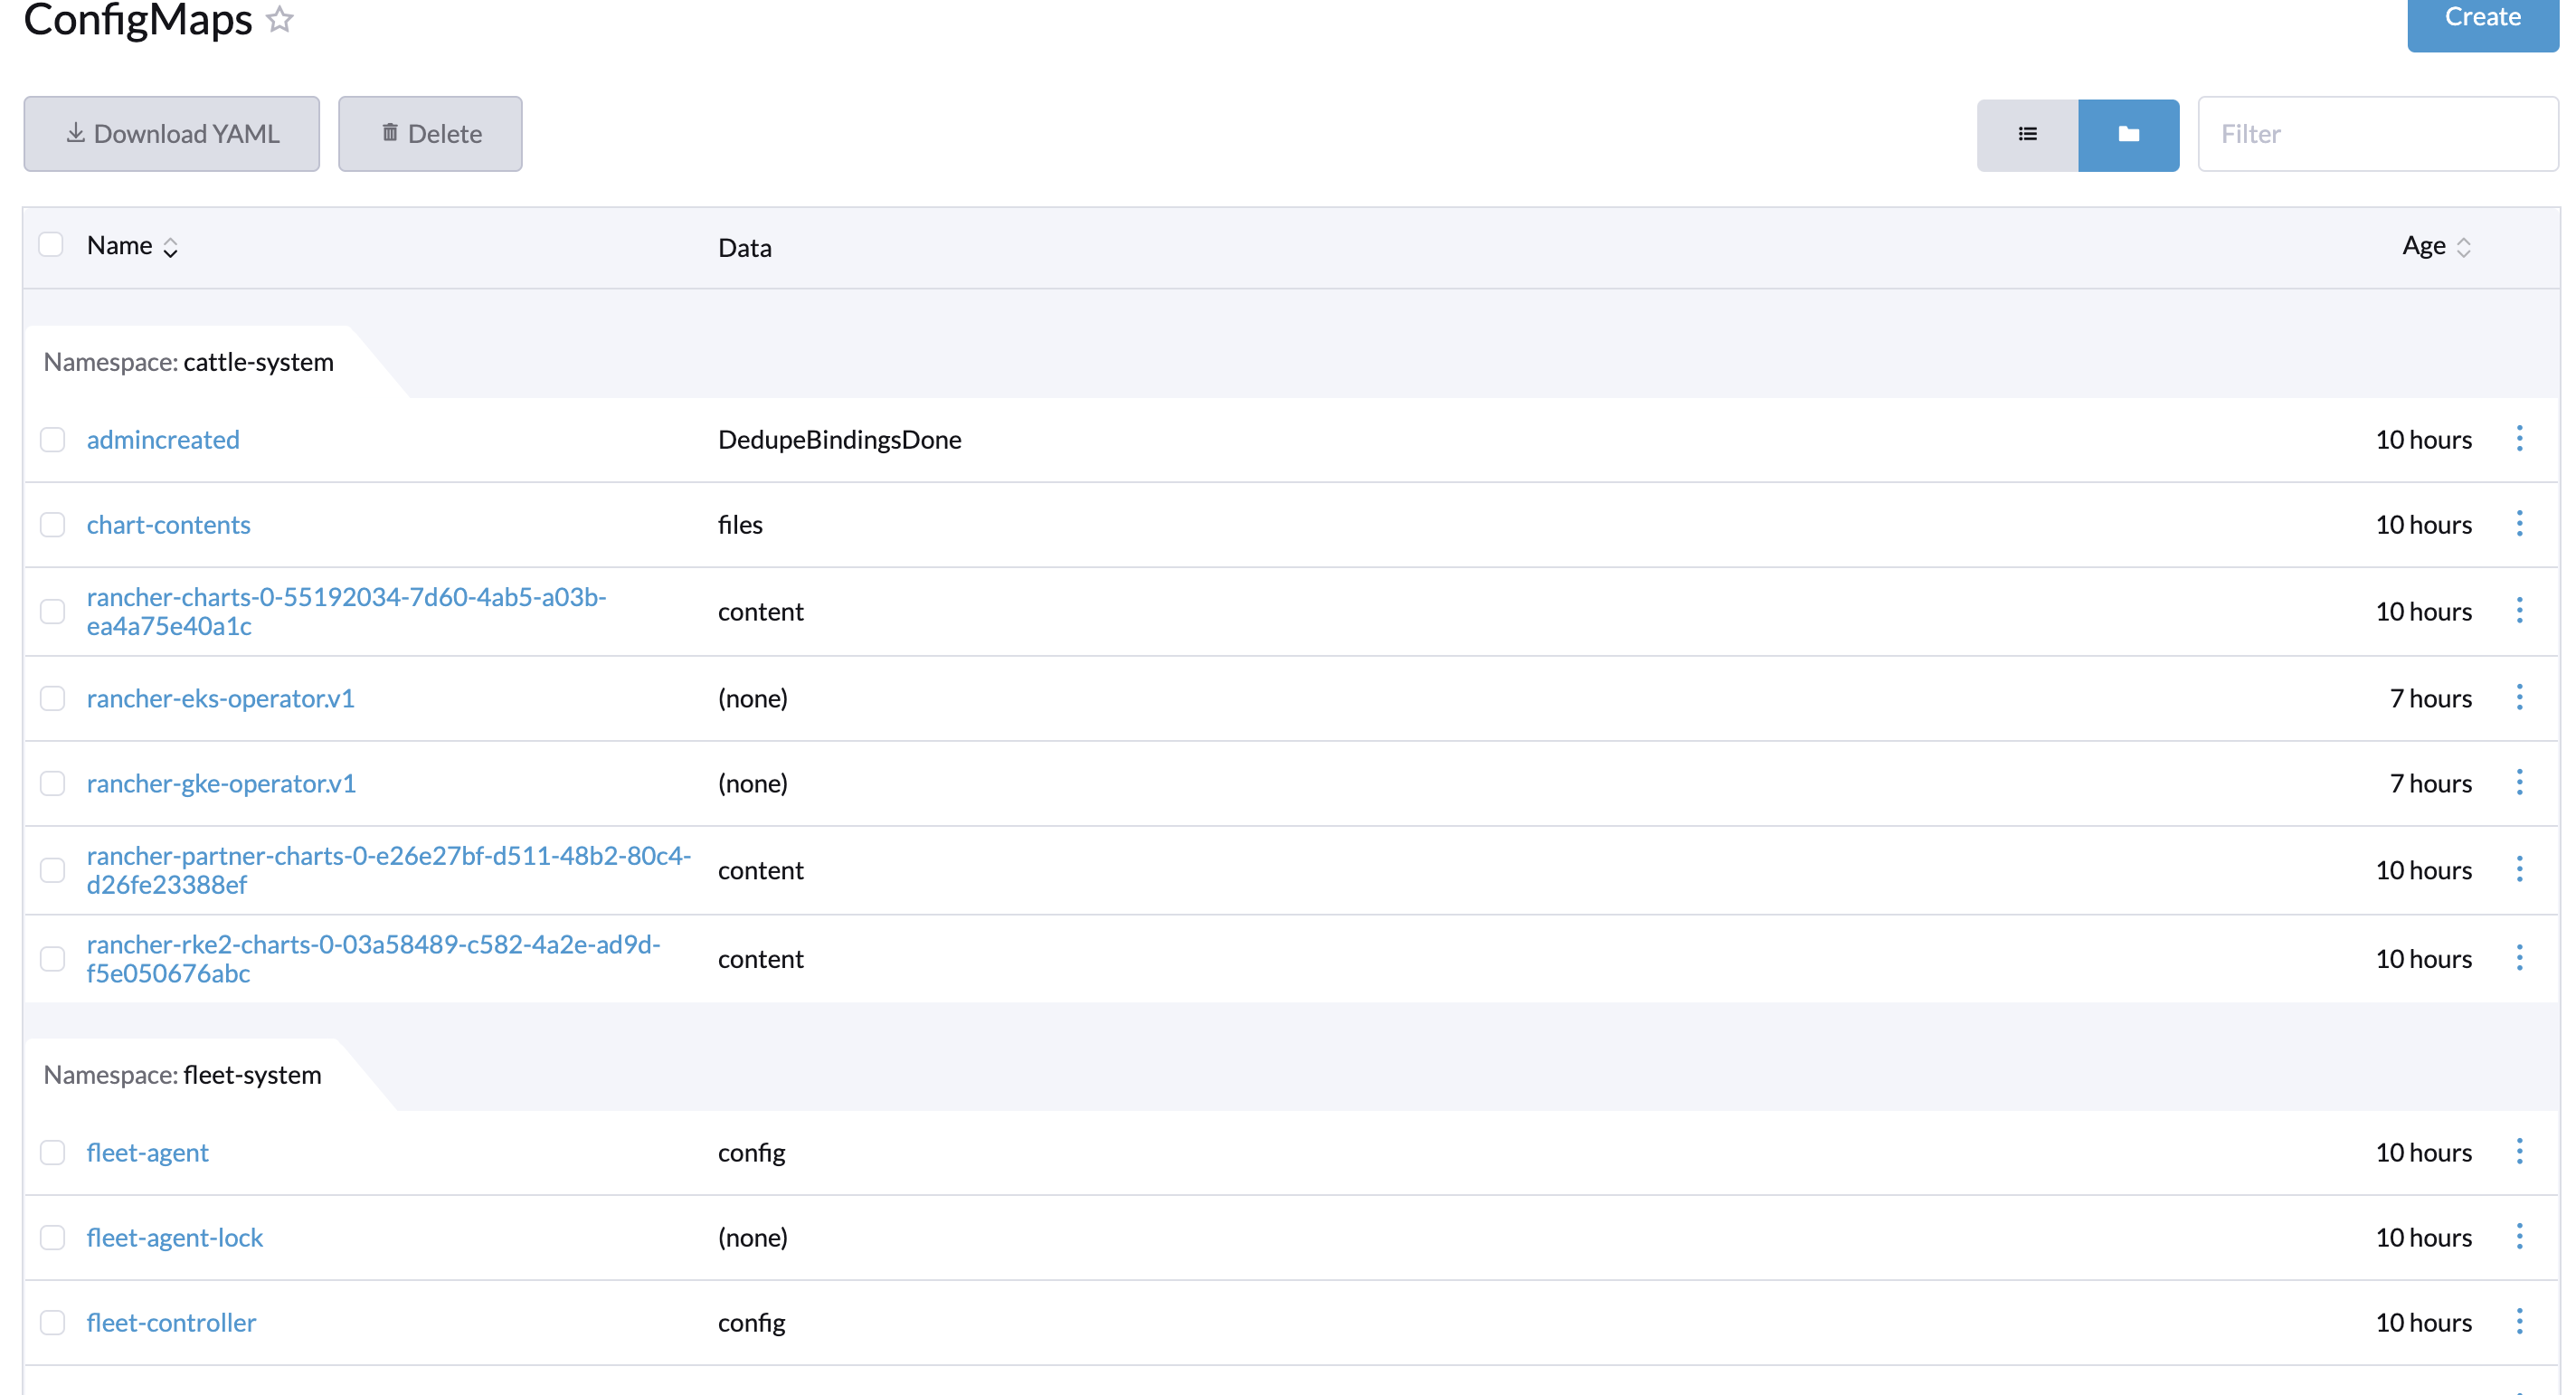Screen dimensions: 2576x1395
Task: Toggle sorting by Name column
Action: (x=120, y=245)
